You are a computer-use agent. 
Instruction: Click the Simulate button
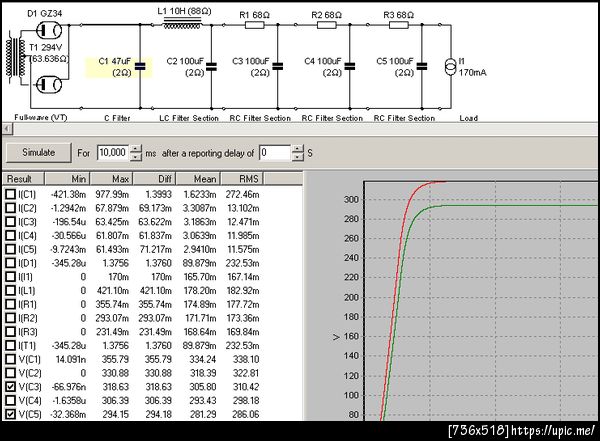[x=39, y=153]
